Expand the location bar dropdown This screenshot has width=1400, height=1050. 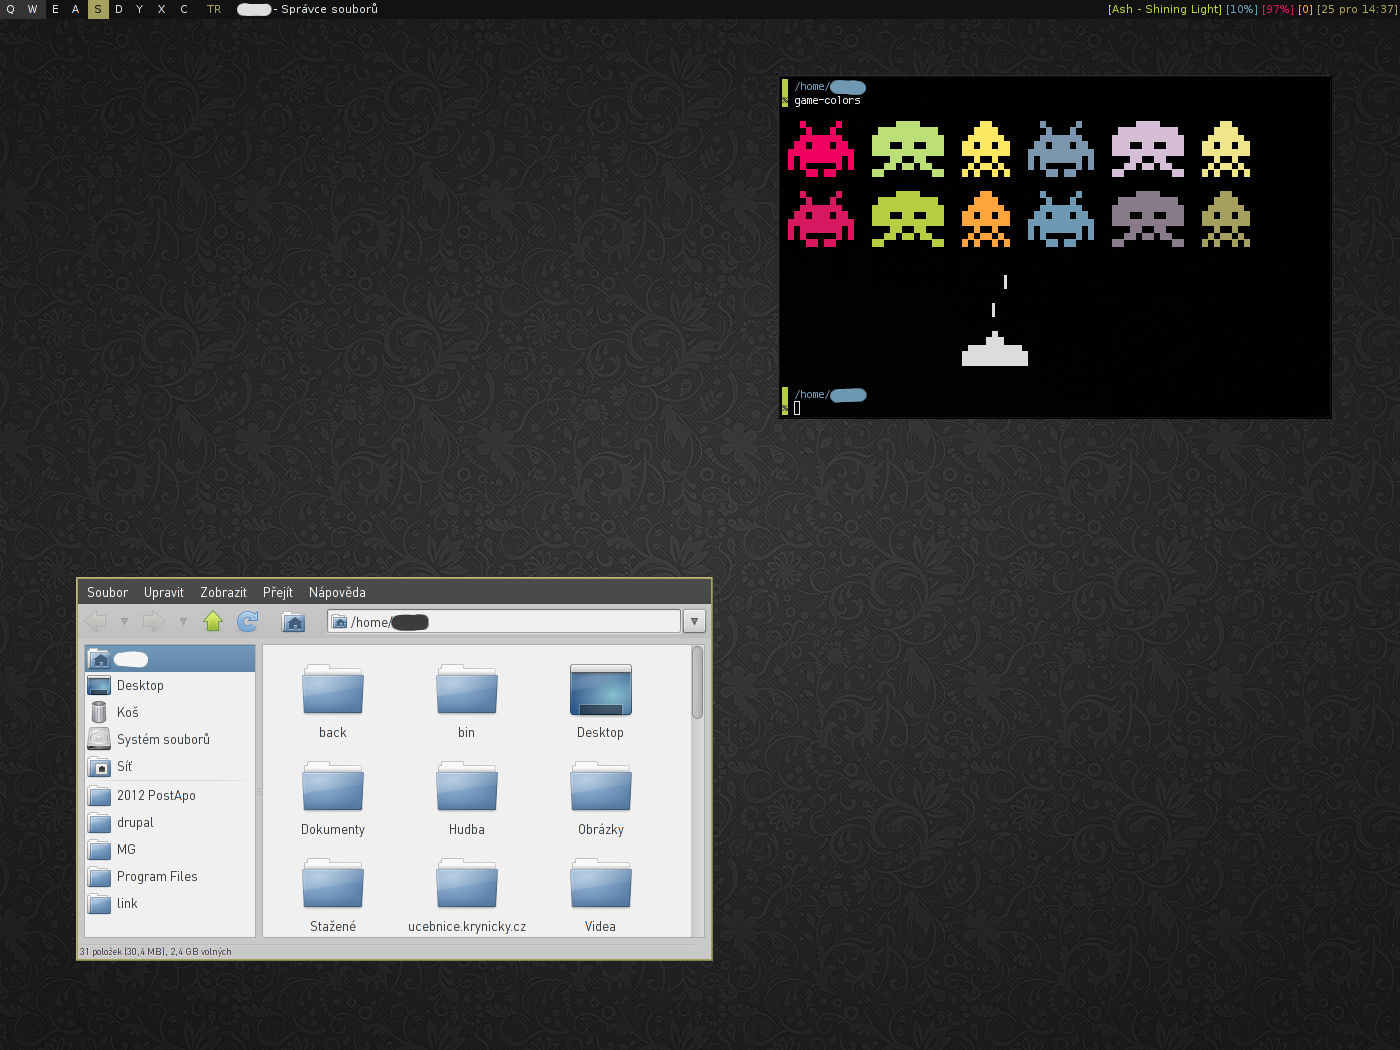694,621
